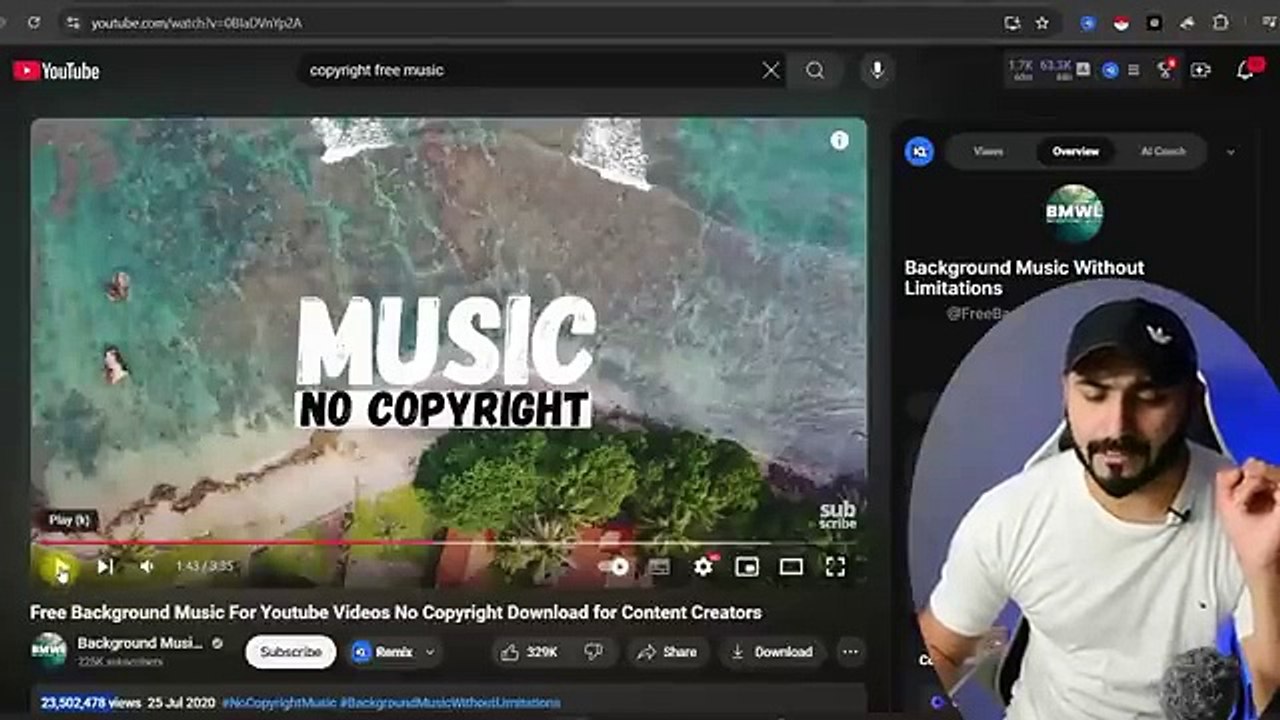Open the channel avatar next to Background Musi...
Screen dimensions: 1280x720
(49, 650)
